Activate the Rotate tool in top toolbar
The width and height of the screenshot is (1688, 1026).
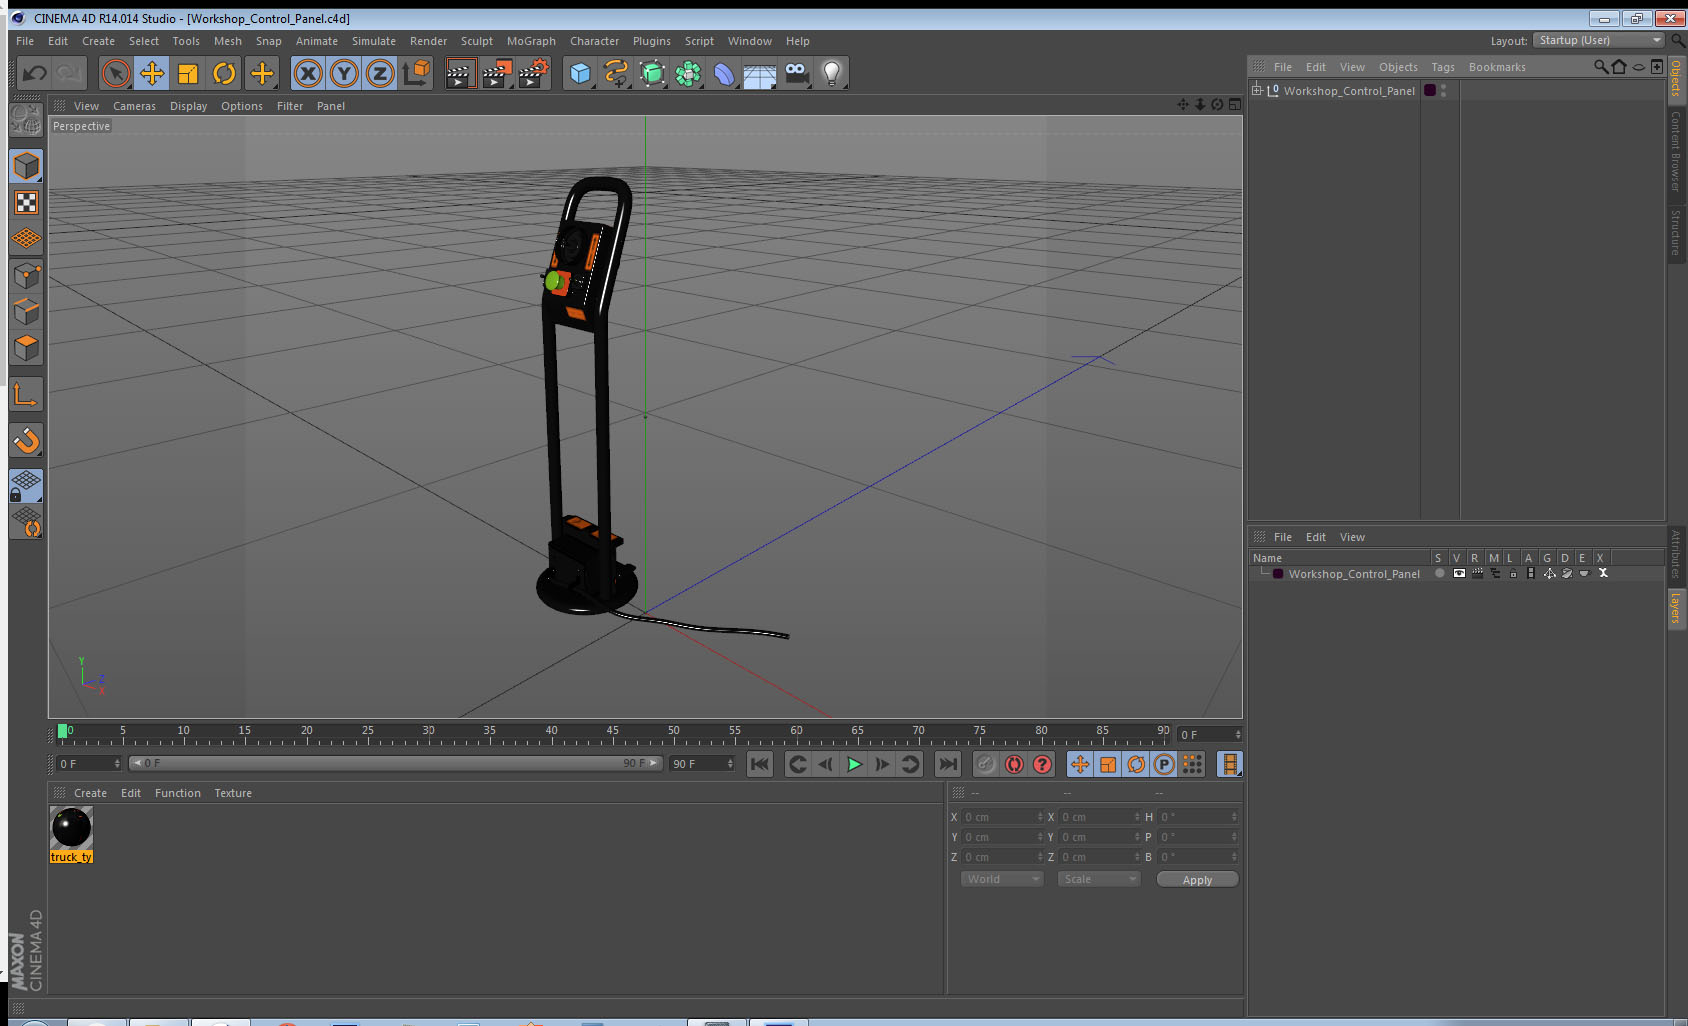click(224, 73)
